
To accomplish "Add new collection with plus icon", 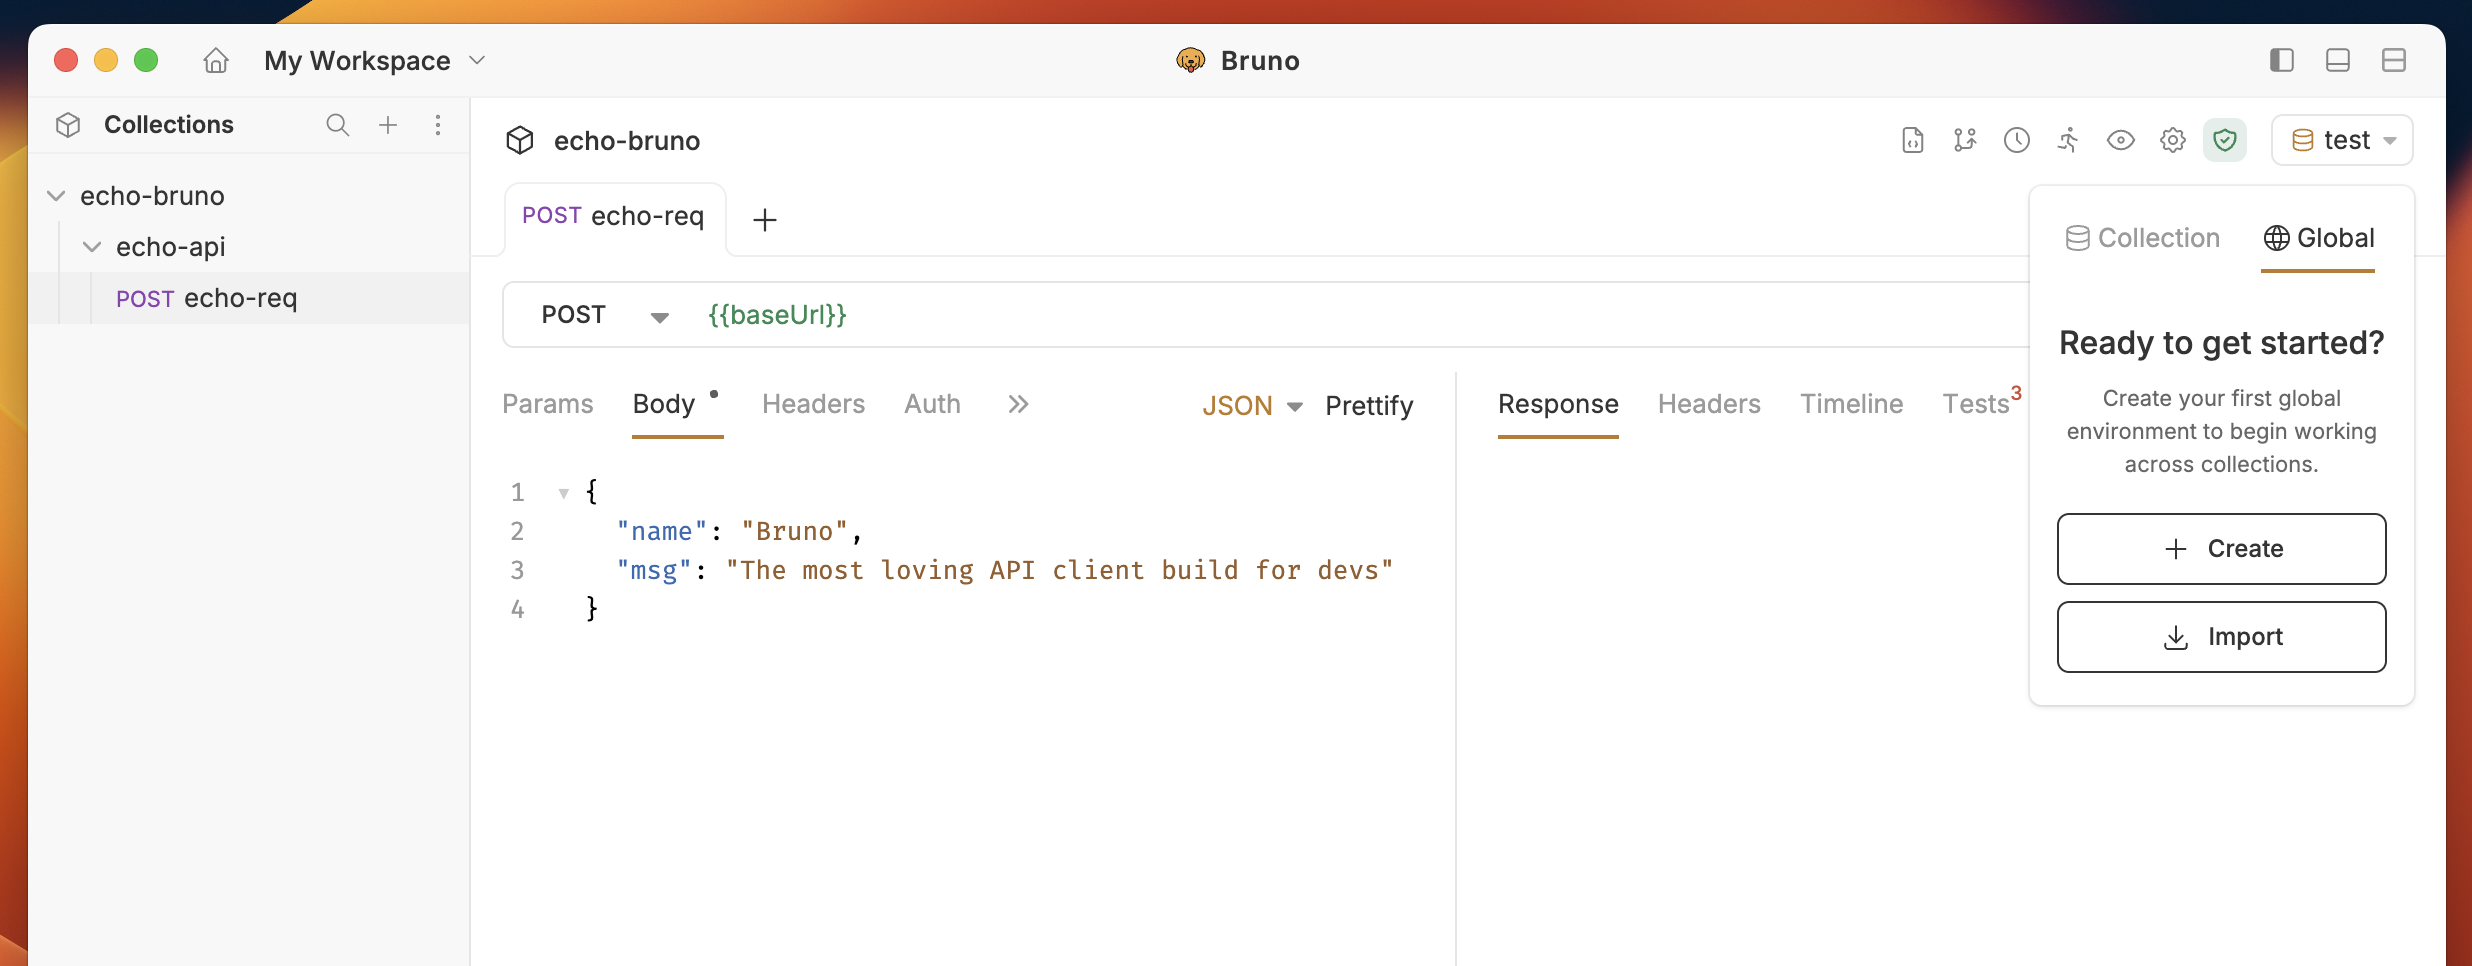I will point(388,125).
